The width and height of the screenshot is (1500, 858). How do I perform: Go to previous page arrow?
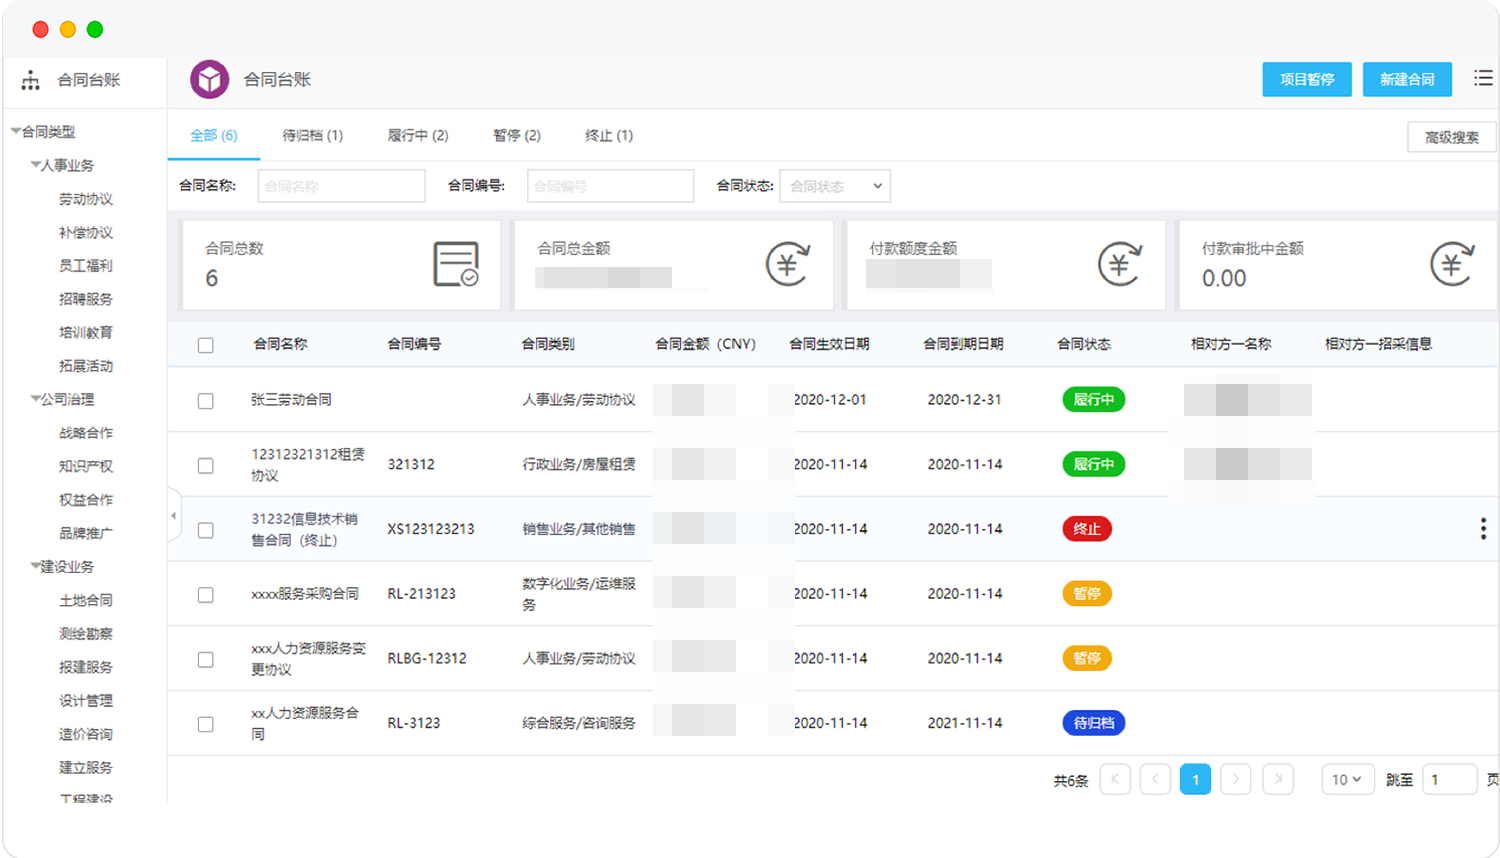(x=1155, y=779)
